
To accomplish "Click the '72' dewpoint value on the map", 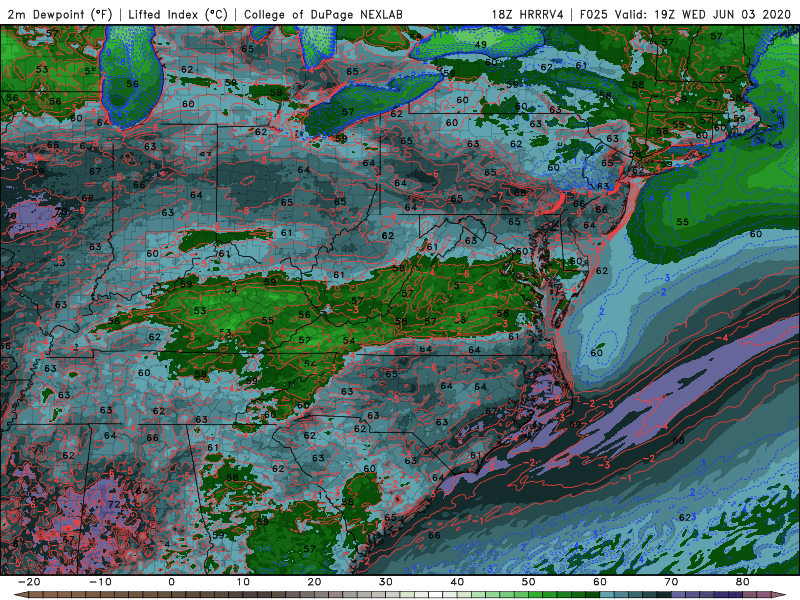I will (114, 505).
